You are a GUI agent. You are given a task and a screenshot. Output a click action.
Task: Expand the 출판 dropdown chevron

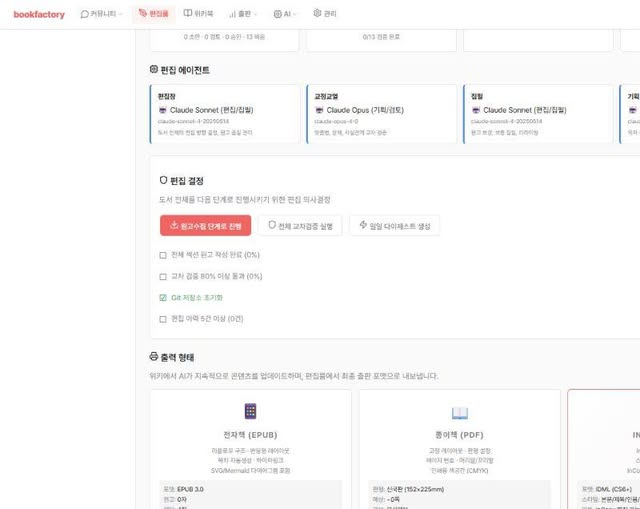point(256,14)
